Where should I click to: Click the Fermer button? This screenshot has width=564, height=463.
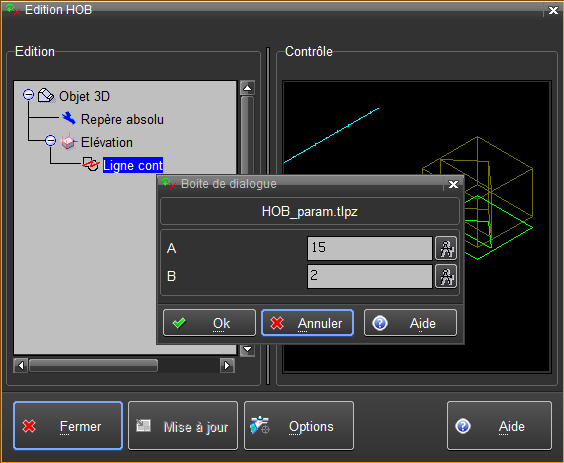point(68,426)
